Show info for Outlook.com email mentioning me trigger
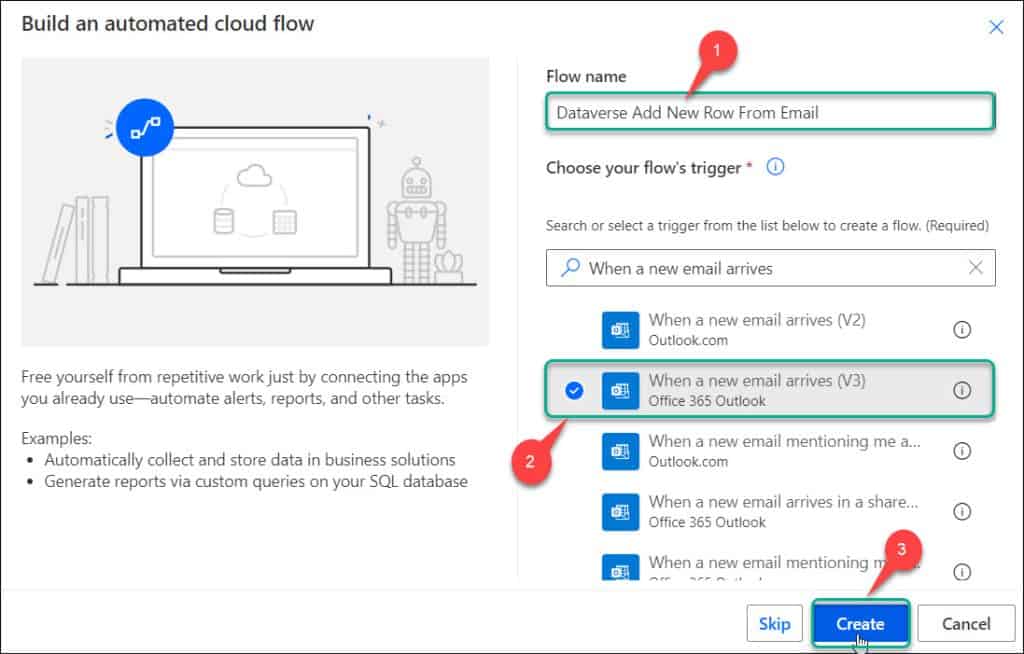 click(x=961, y=451)
